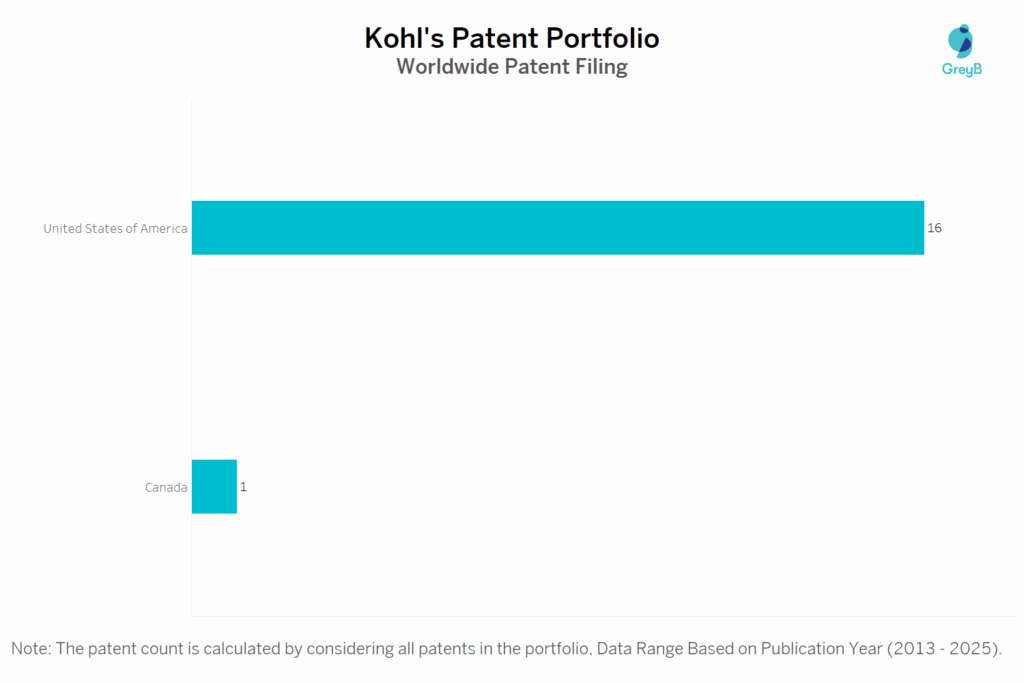Click the value label "16"

point(934,228)
